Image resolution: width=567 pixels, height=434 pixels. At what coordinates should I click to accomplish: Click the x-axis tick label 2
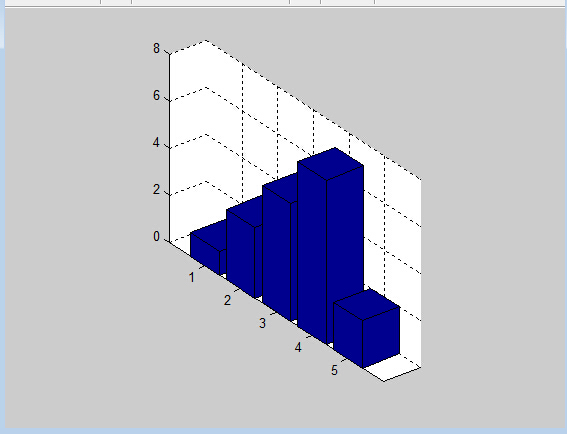(227, 301)
